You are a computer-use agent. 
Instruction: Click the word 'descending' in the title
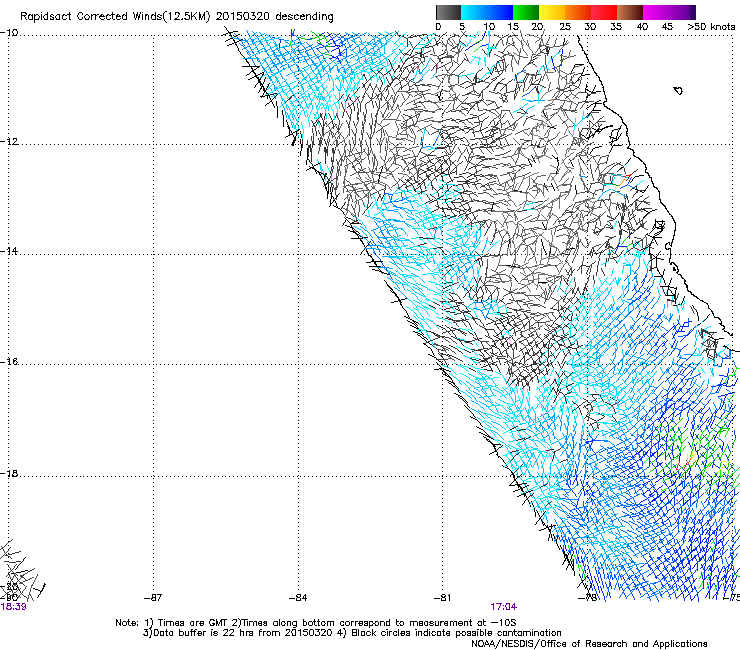[x=304, y=17]
